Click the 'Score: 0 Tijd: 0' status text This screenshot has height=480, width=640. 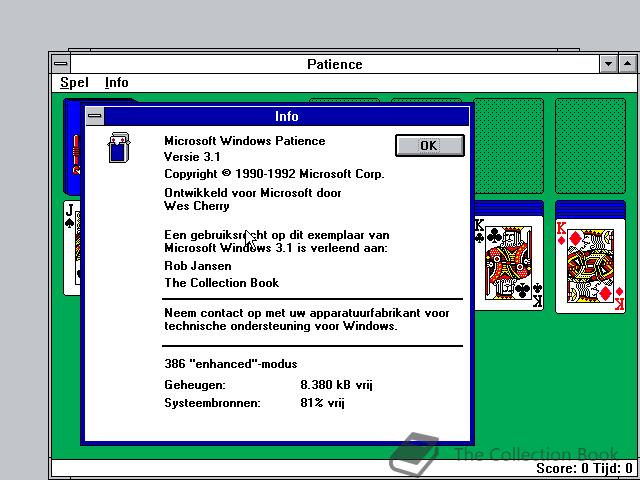click(x=584, y=468)
